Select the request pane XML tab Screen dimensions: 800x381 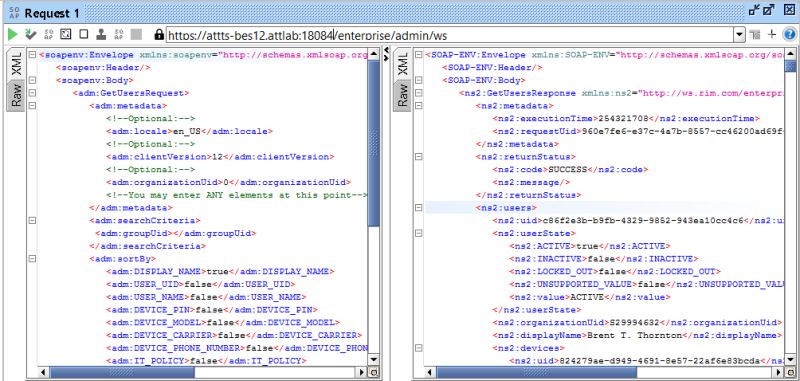tap(16, 63)
